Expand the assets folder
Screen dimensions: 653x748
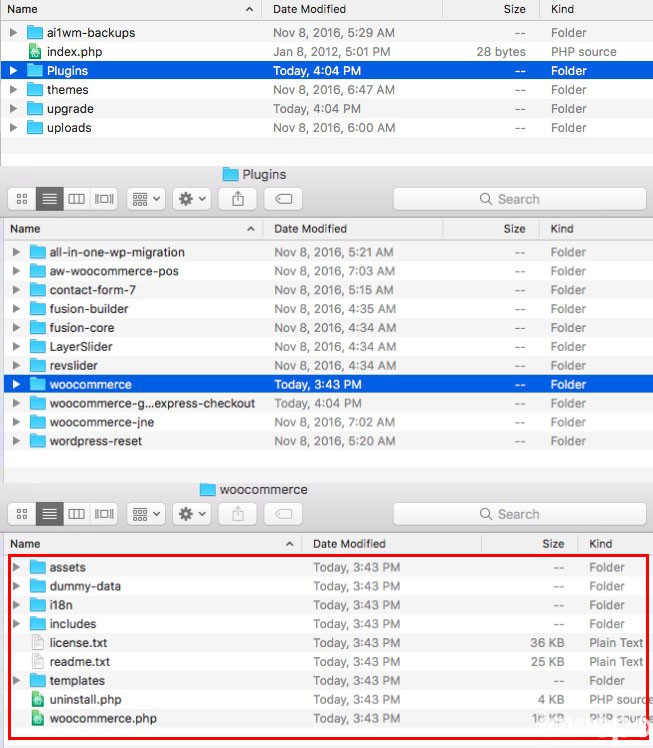(16, 567)
